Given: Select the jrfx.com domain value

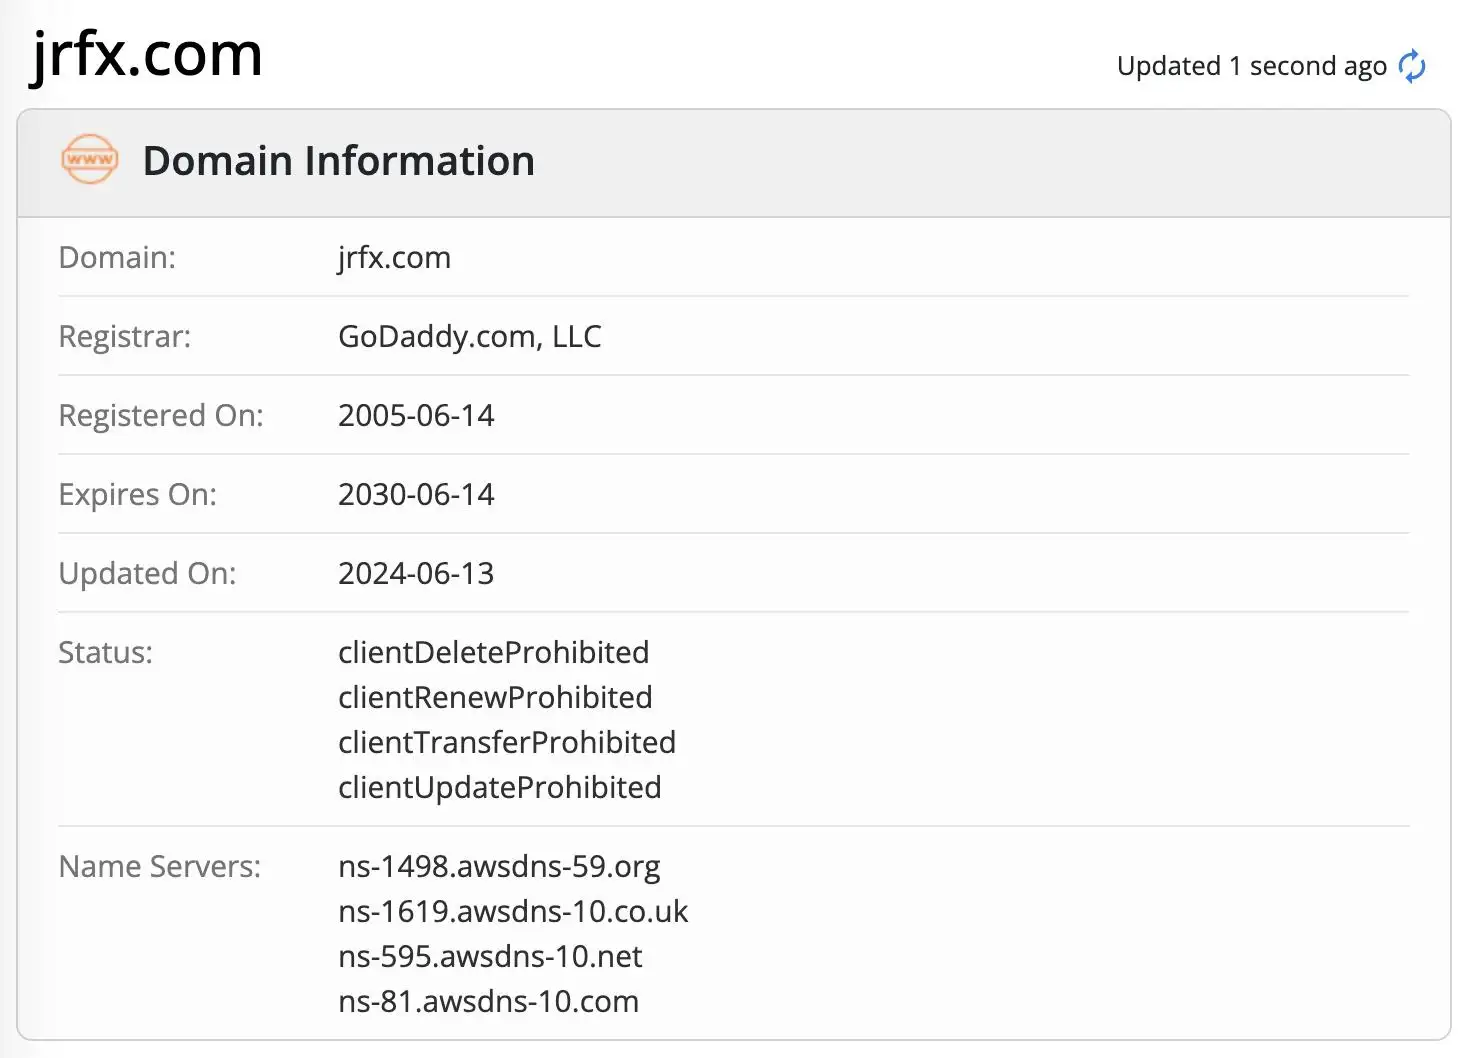Looking at the screenshot, I should [394, 258].
